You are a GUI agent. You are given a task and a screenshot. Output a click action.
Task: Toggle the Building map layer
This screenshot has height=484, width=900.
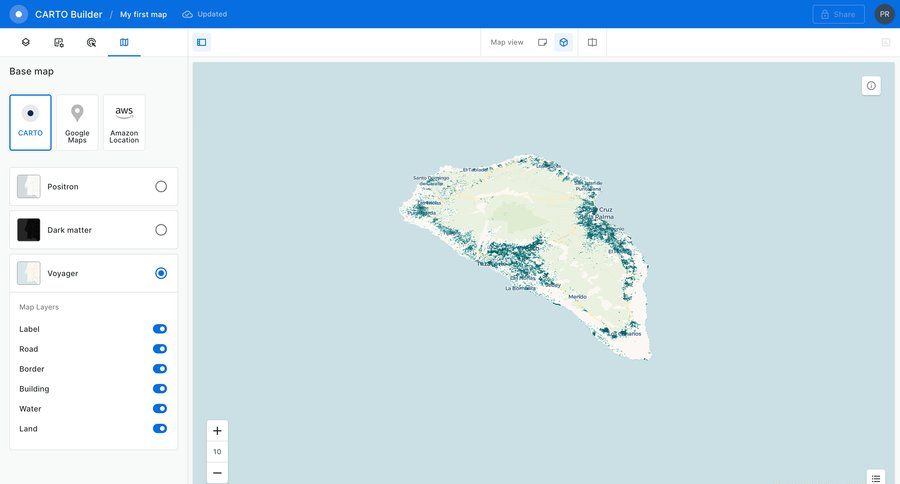[160, 389]
